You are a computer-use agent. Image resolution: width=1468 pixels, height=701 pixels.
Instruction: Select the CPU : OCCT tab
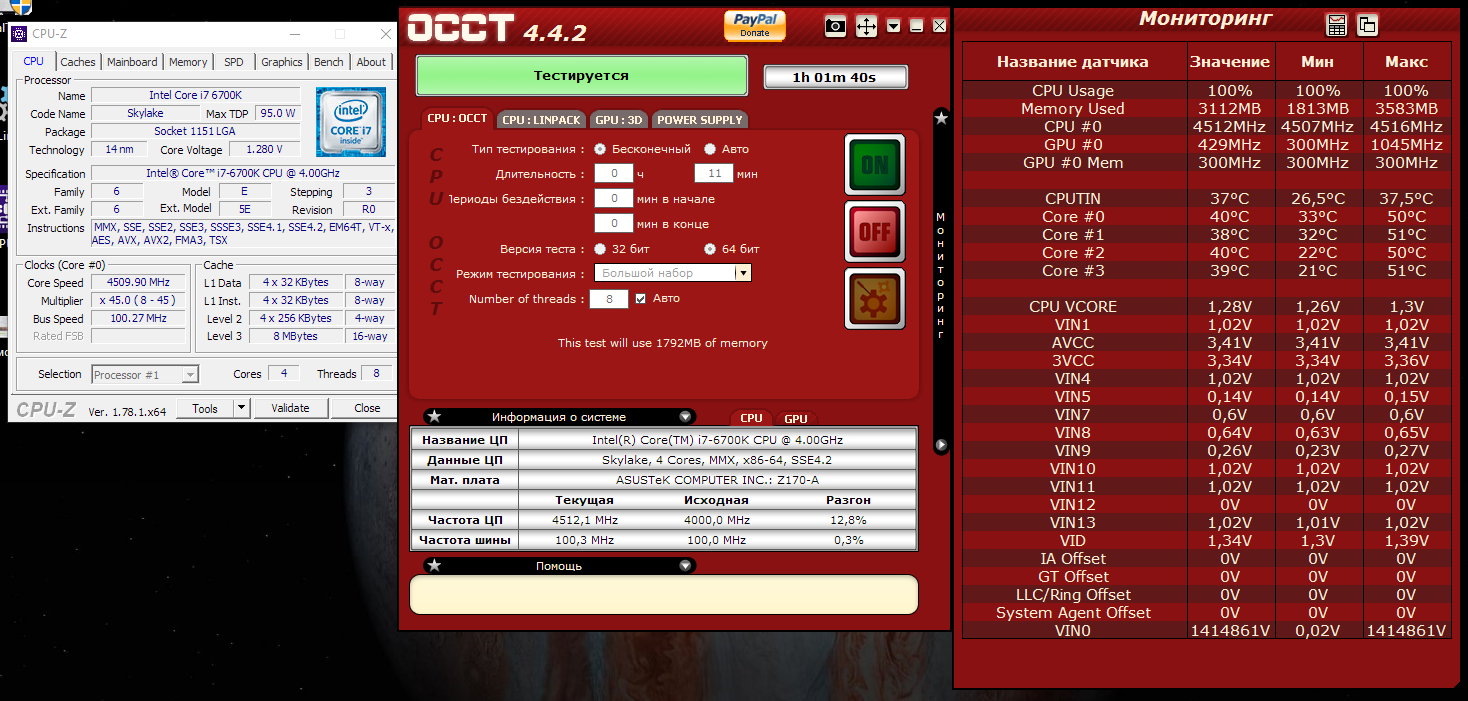[457, 118]
